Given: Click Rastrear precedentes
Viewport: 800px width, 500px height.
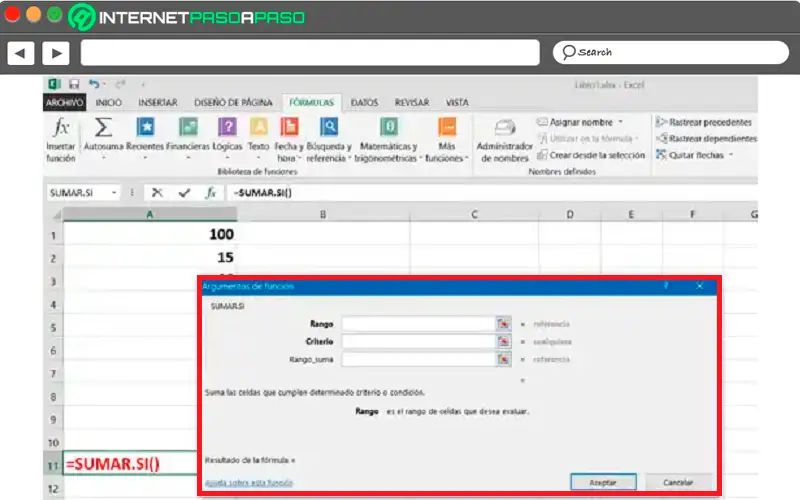Looking at the screenshot, I should (704, 122).
